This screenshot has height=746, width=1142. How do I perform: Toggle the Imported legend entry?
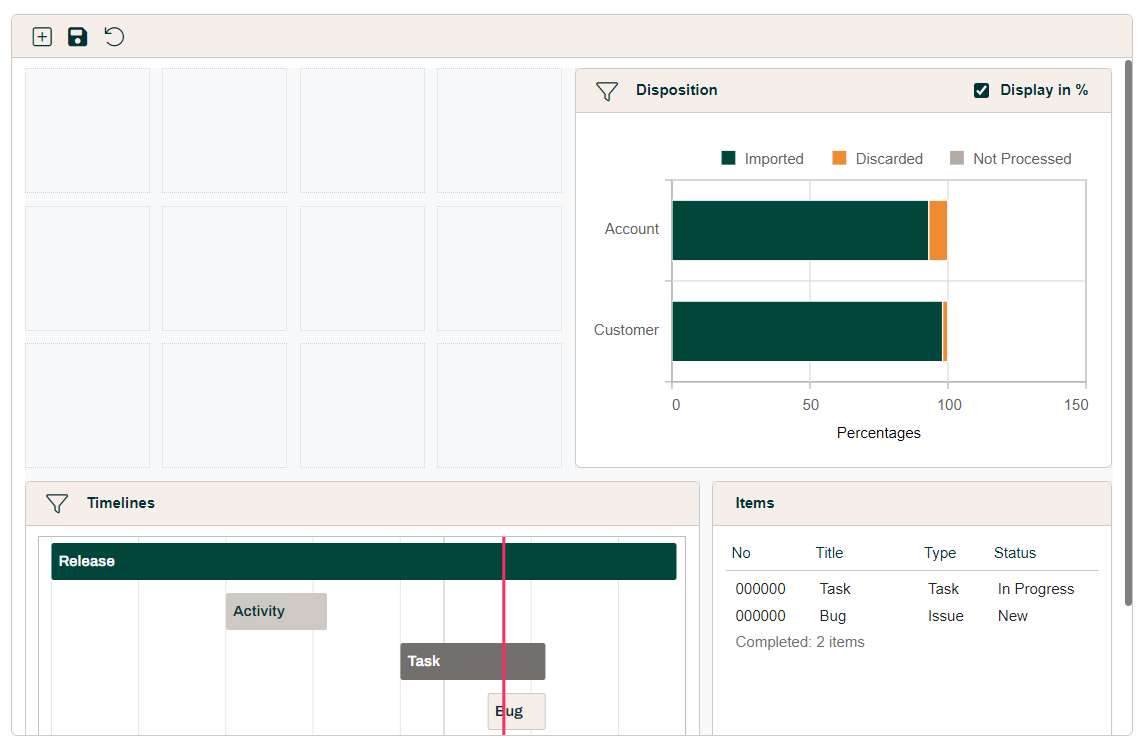pyautogui.click(x=762, y=159)
